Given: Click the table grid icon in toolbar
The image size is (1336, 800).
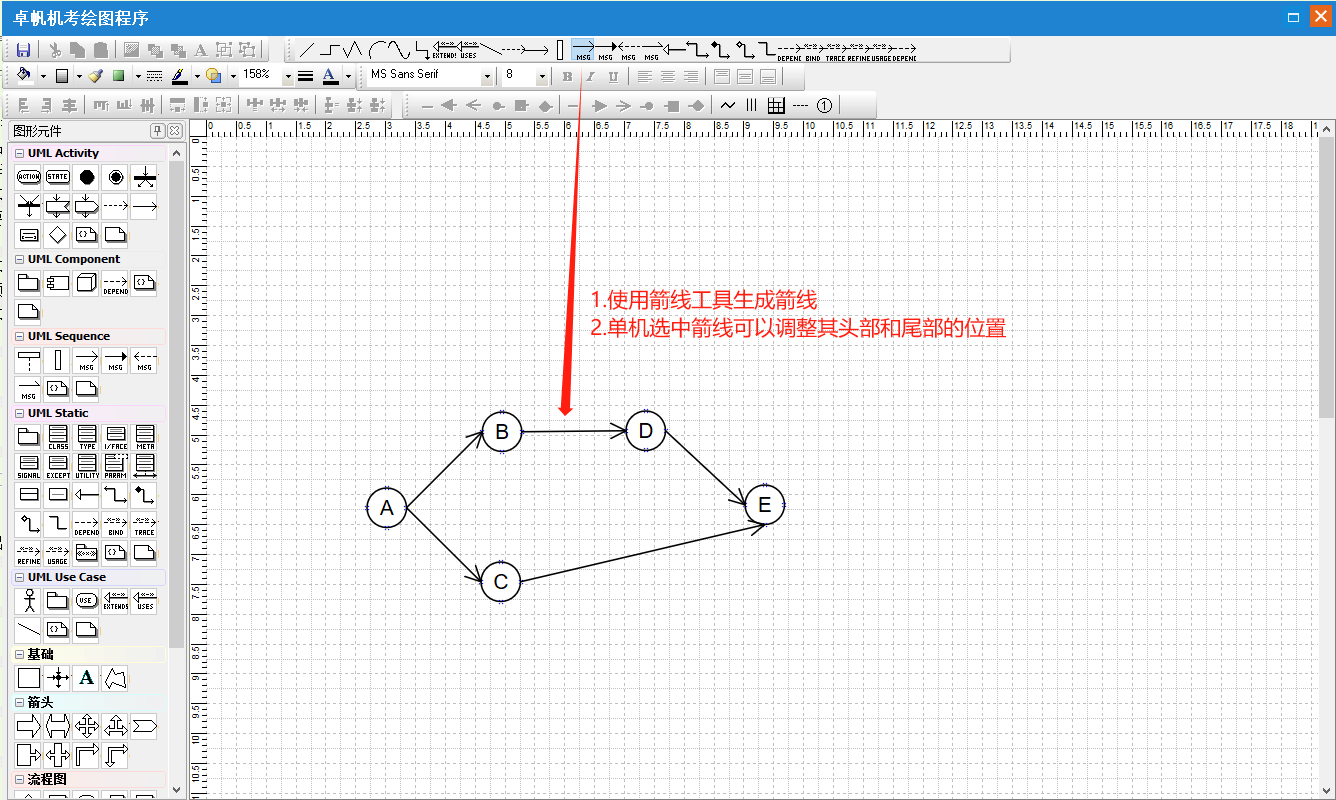Looking at the screenshot, I should pos(776,105).
